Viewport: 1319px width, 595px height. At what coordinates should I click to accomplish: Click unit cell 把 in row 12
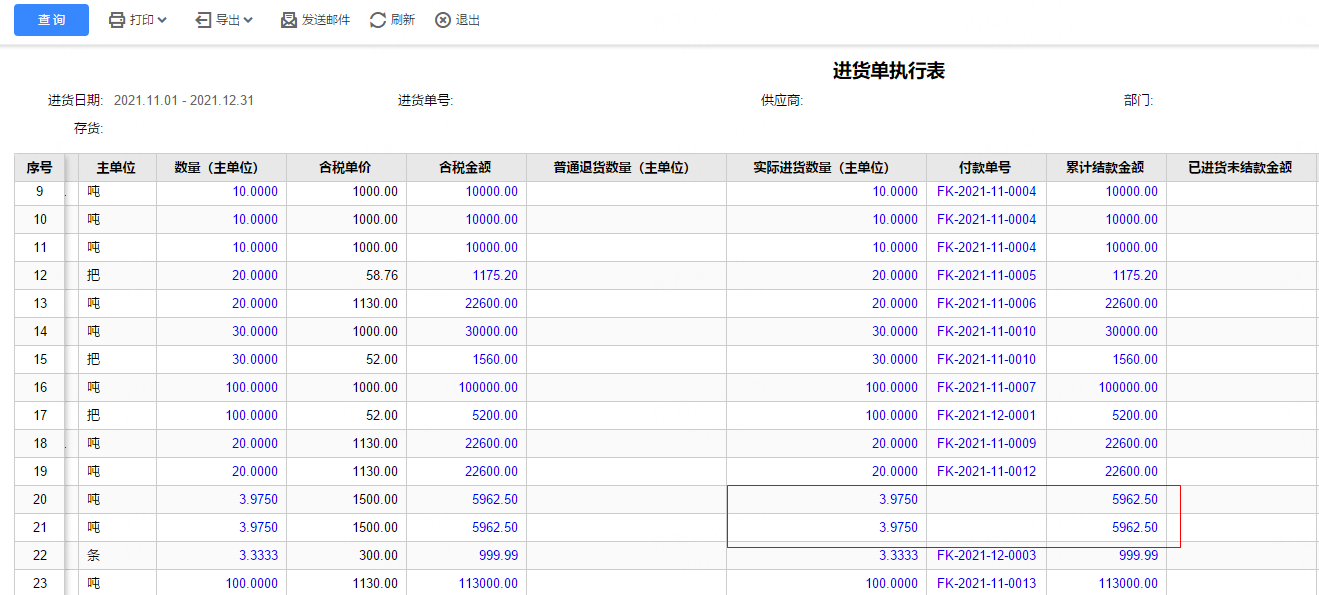pyautogui.click(x=94, y=275)
